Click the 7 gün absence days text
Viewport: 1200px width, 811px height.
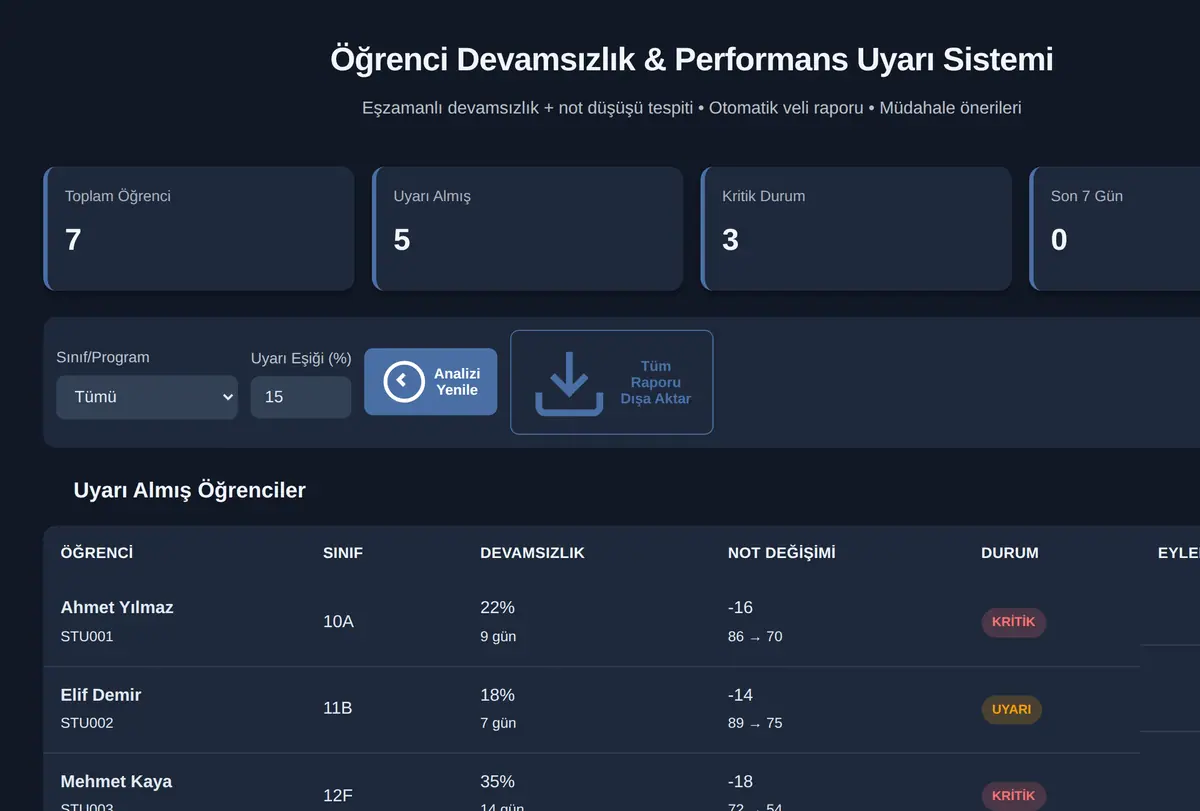498,723
